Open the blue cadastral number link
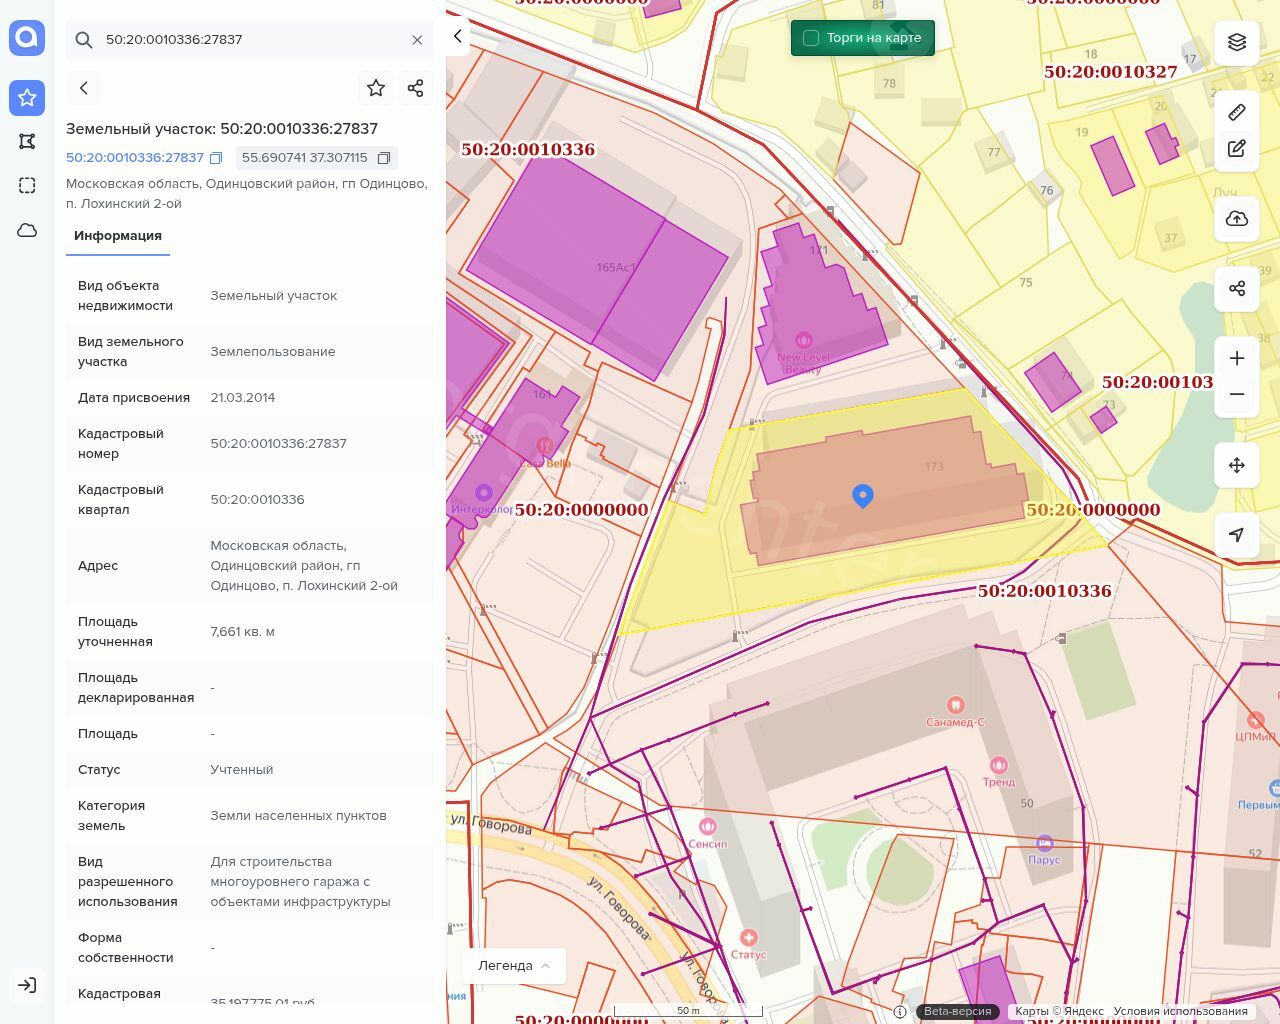This screenshot has width=1280, height=1024. tap(135, 158)
